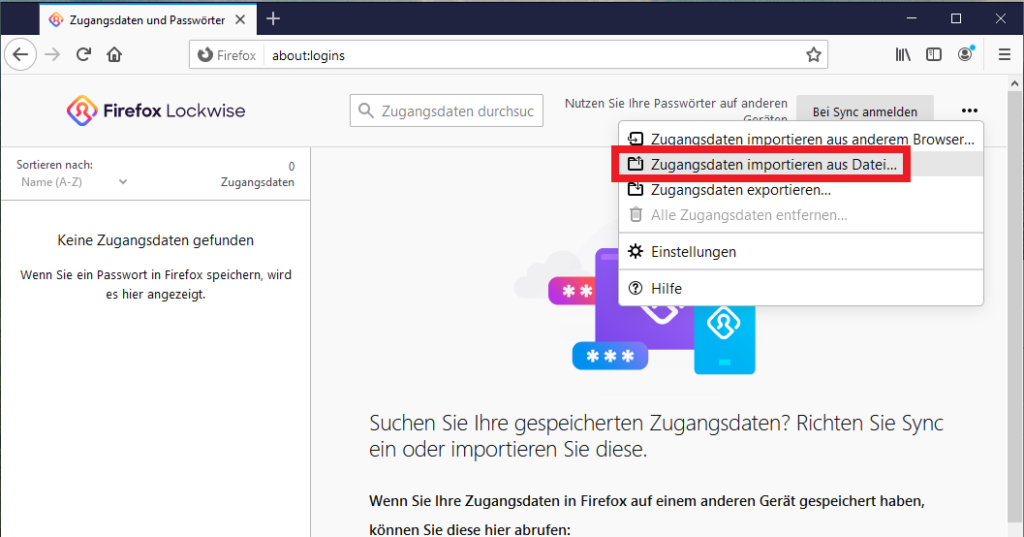The image size is (1024, 537).
Task: Open Einstellungen from the menu
Action: coord(801,252)
